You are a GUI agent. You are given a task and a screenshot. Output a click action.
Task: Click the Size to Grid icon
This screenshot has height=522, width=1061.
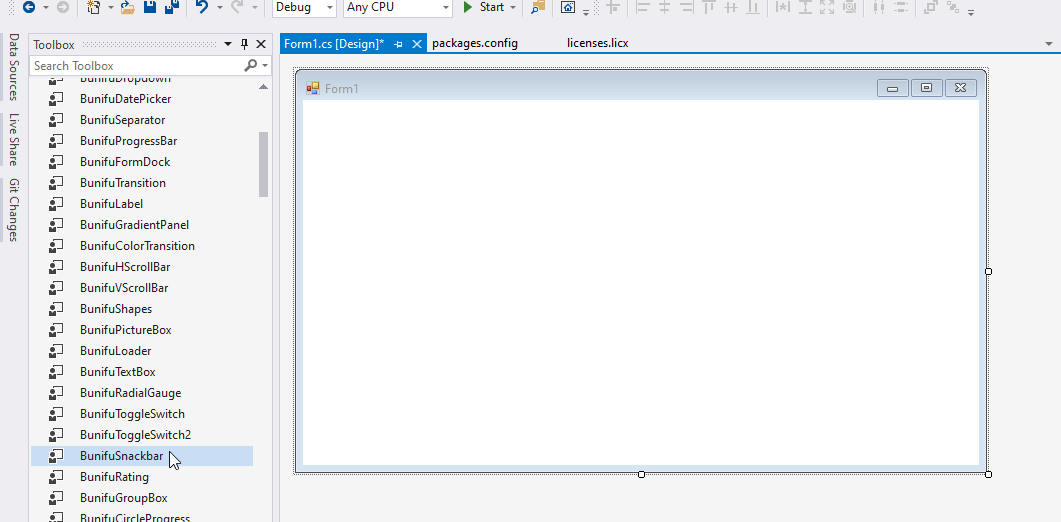849,7
